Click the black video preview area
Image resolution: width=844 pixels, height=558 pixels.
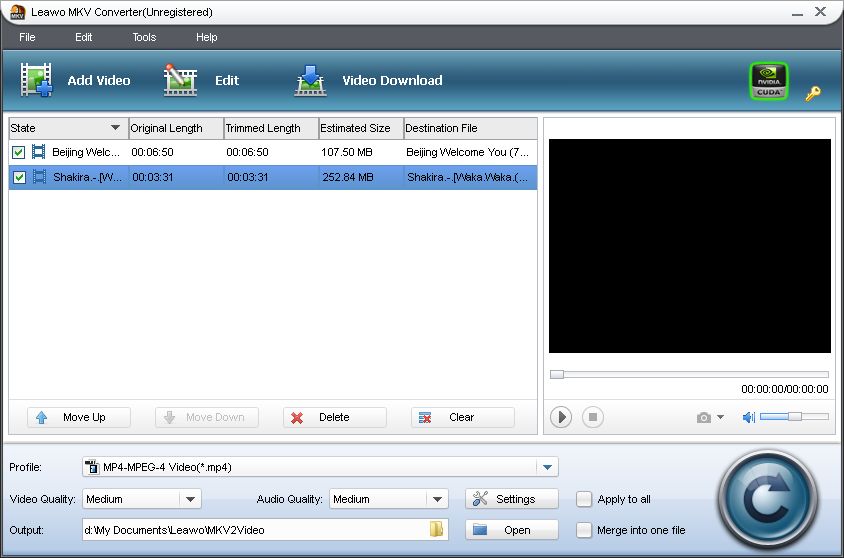[690, 246]
